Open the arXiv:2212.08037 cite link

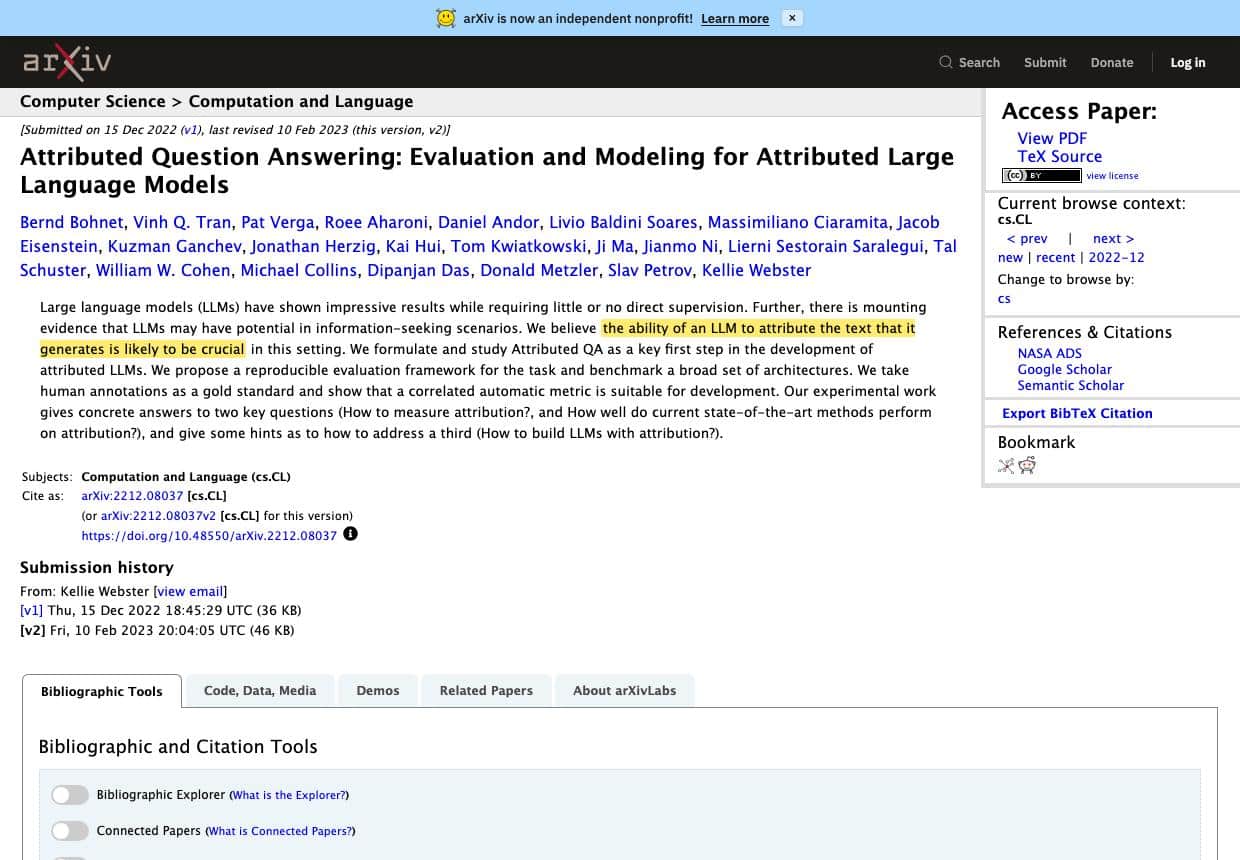[x=132, y=496]
